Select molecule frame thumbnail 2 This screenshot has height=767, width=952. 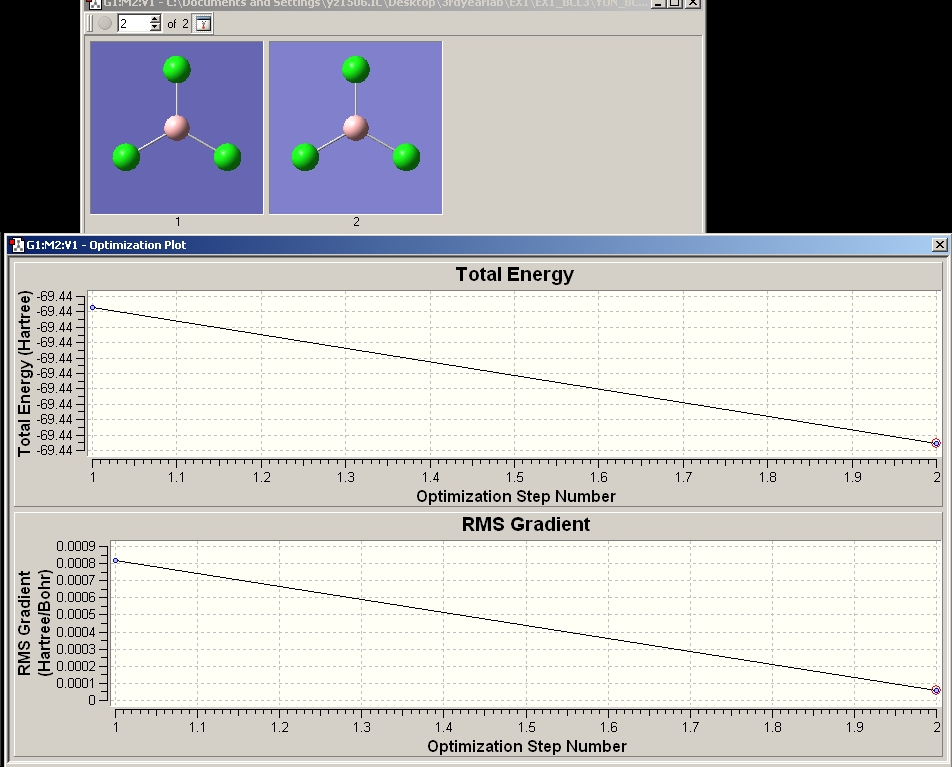click(356, 128)
